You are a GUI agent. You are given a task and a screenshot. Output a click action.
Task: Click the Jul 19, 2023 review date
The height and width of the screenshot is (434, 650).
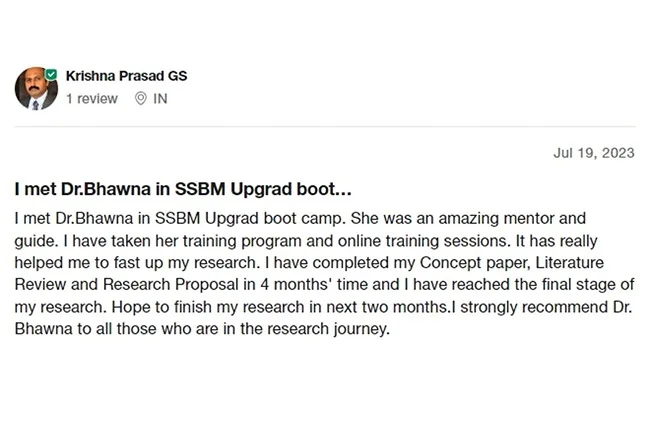593,153
